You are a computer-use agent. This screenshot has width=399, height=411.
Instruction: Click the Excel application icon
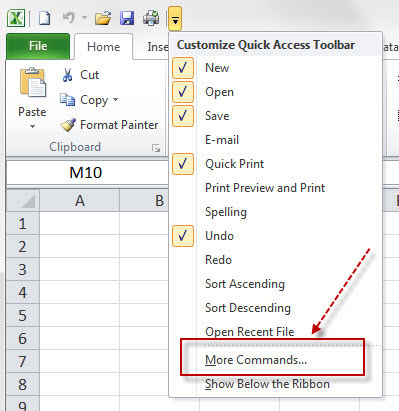click(x=16, y=18)
